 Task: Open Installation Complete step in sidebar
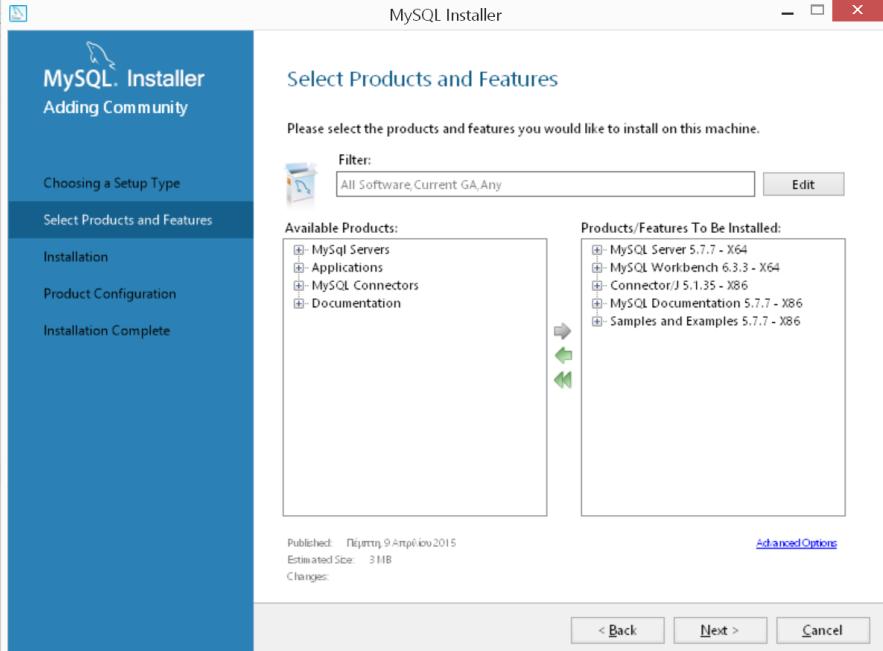tap(106, 331)
